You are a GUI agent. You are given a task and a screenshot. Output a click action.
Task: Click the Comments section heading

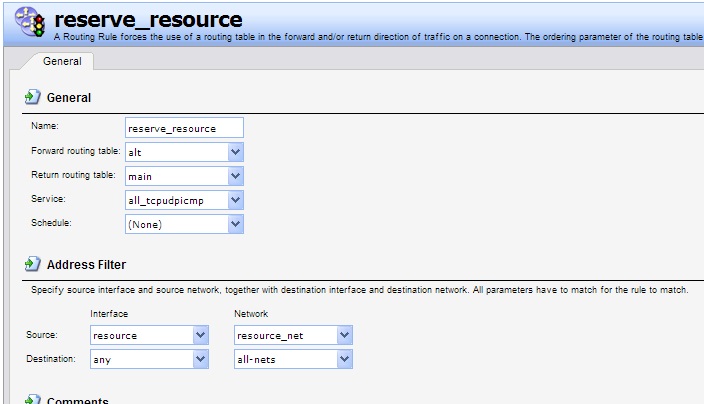click(x=77, y=399)
